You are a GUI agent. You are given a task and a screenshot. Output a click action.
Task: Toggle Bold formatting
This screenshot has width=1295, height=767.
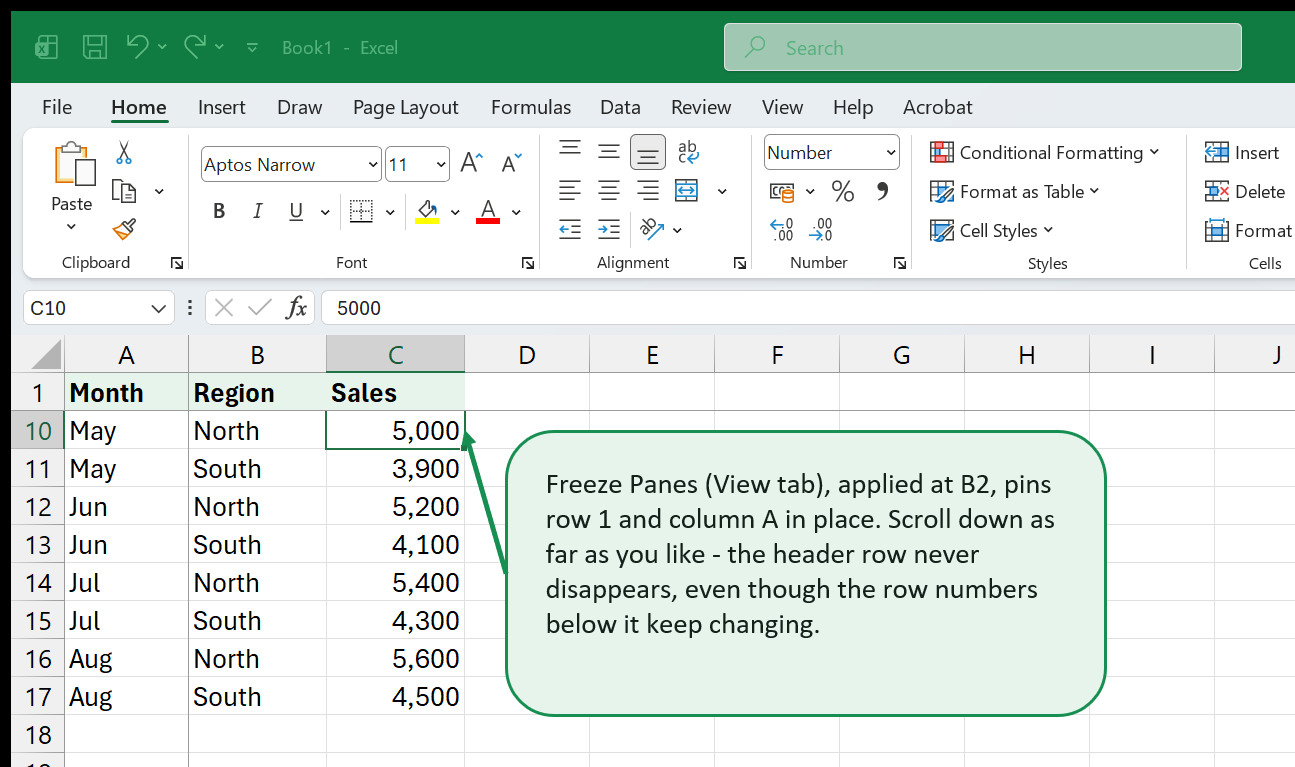point(219,211)
